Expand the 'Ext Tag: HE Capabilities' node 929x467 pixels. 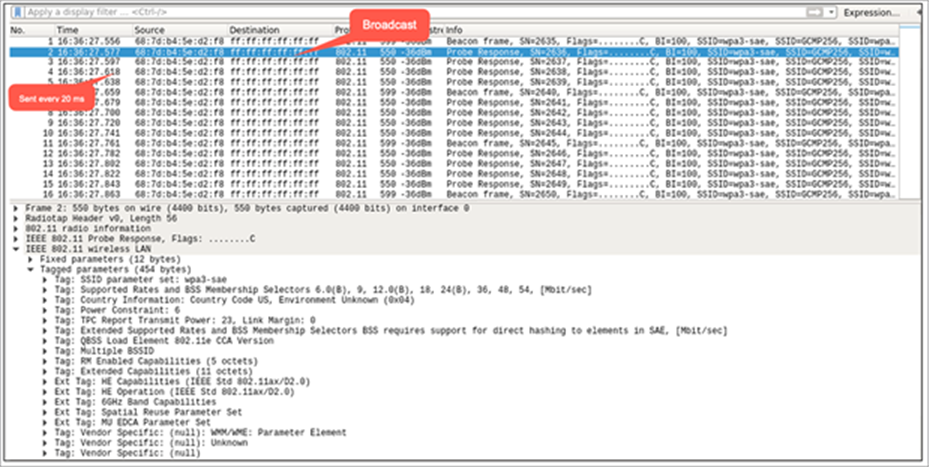45,381
